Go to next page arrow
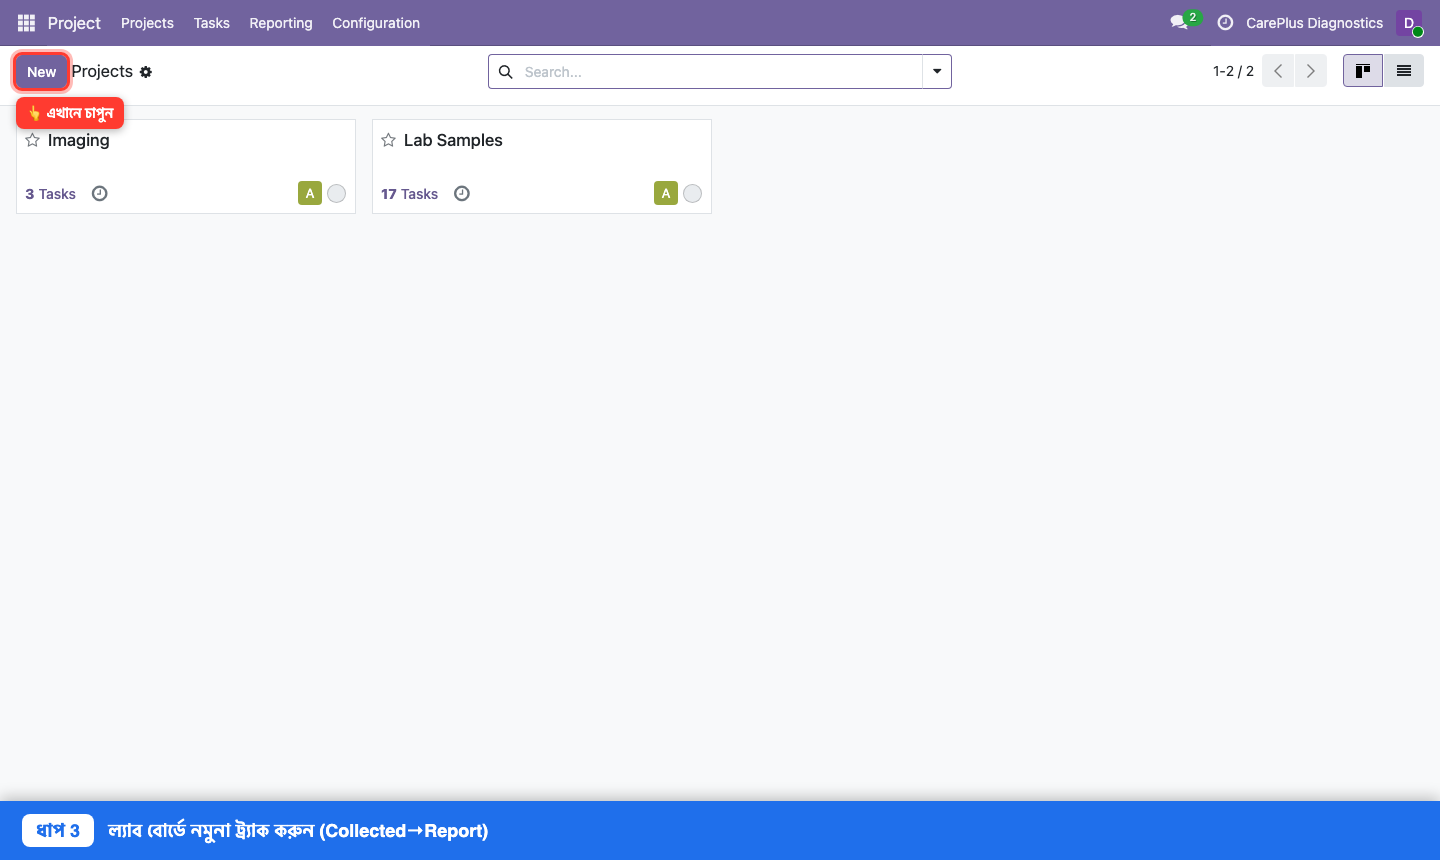Screen dimensions: 1440x860 point(1311,71)
